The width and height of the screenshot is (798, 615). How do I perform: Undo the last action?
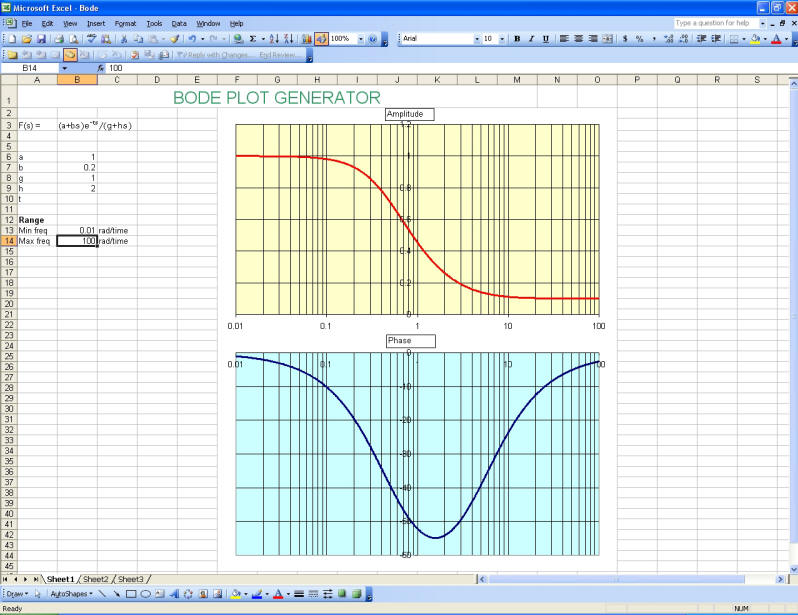[x=192, y=39]
